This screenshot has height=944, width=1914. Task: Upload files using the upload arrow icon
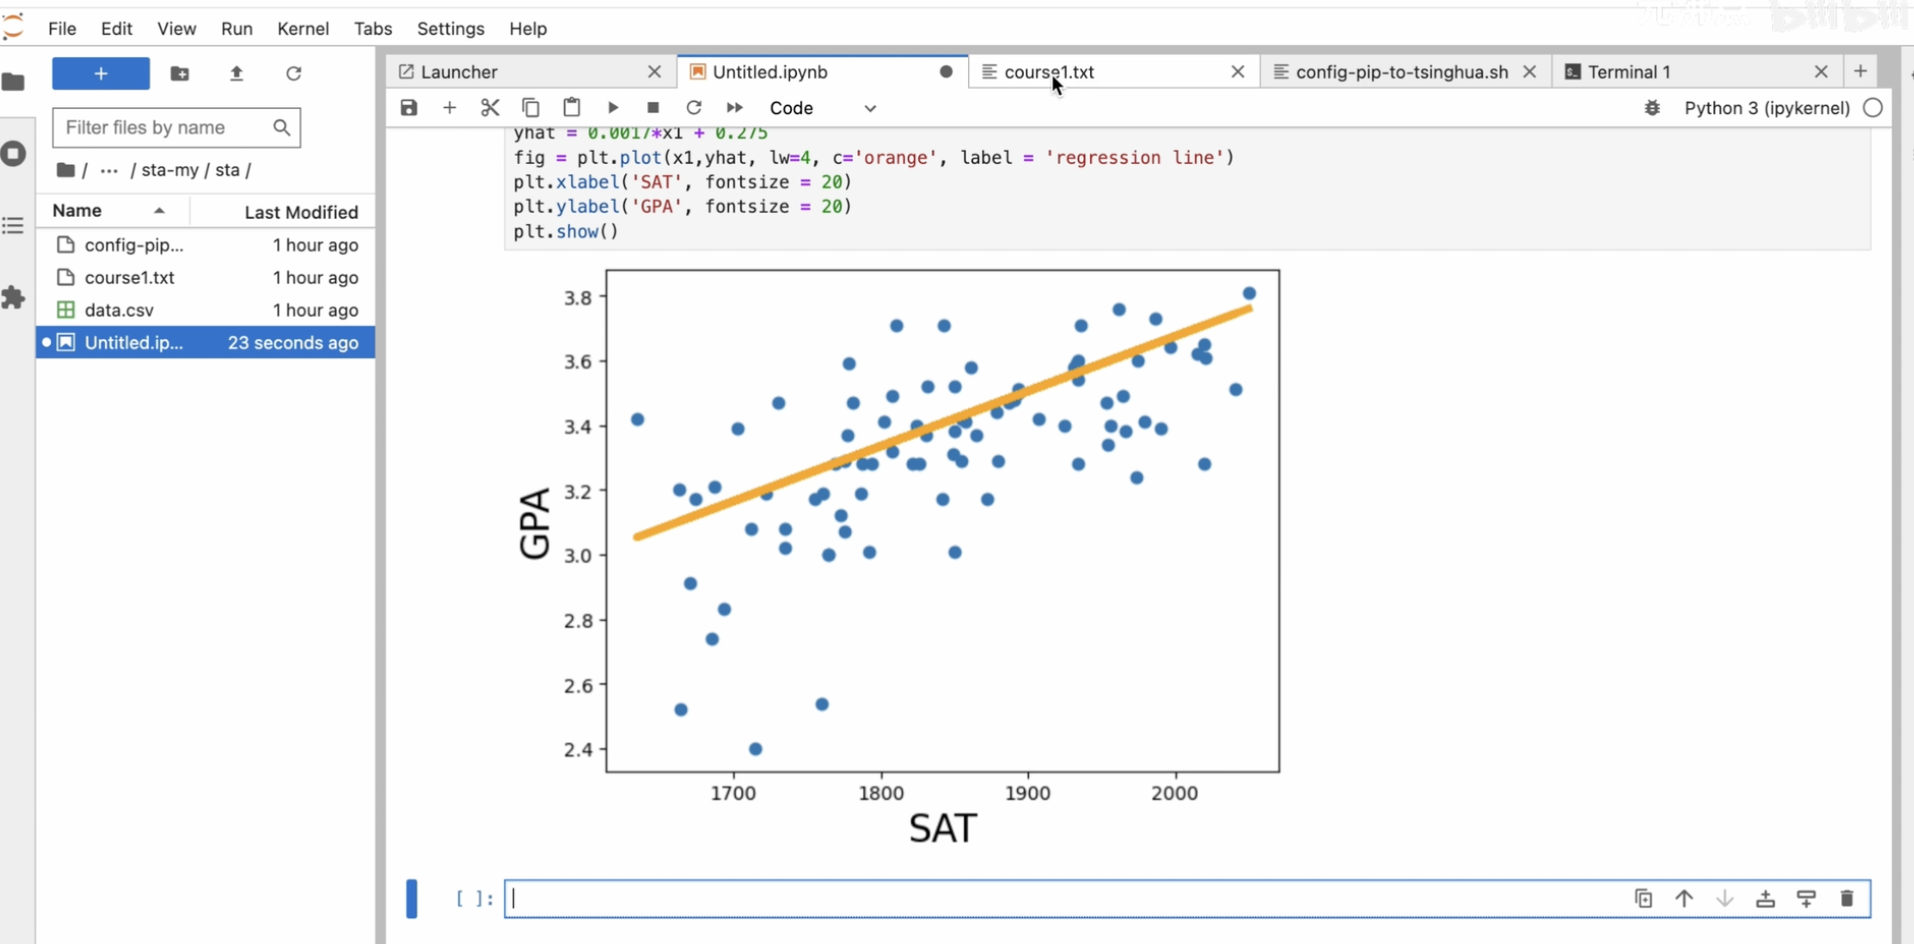click(x=237, y=73)
